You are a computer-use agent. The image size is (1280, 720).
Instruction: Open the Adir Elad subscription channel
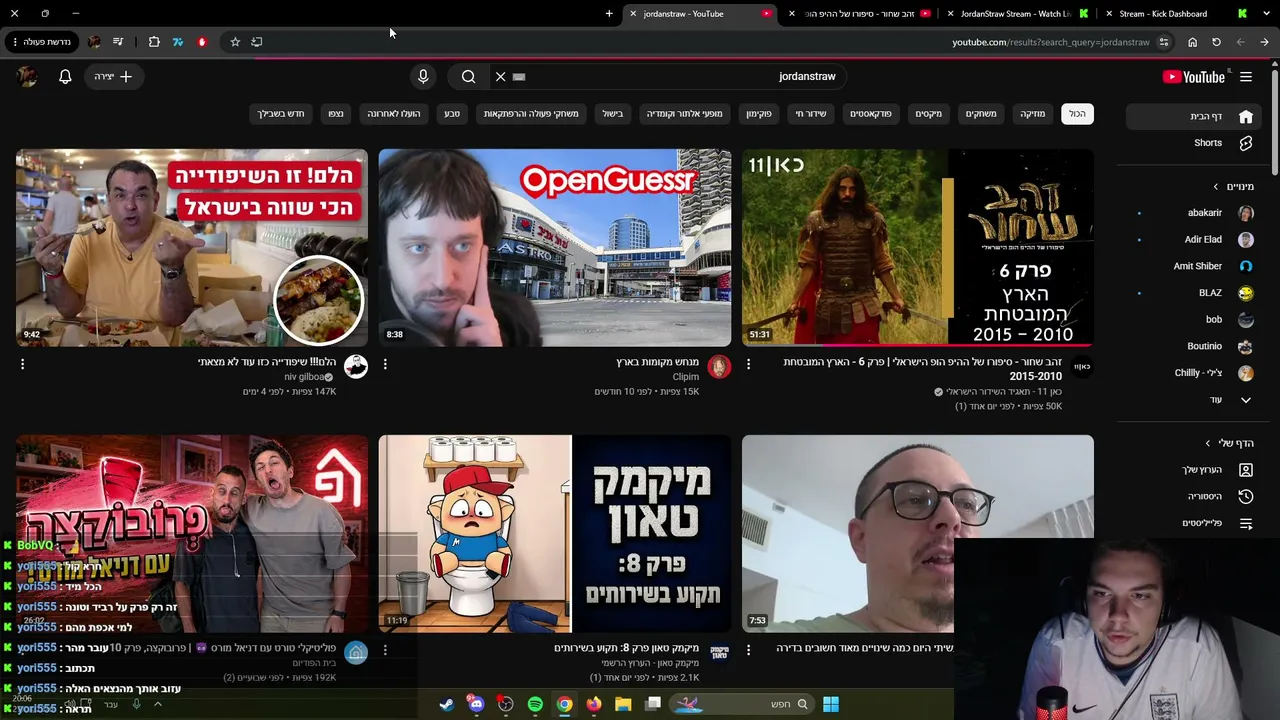click(1194, 240)
